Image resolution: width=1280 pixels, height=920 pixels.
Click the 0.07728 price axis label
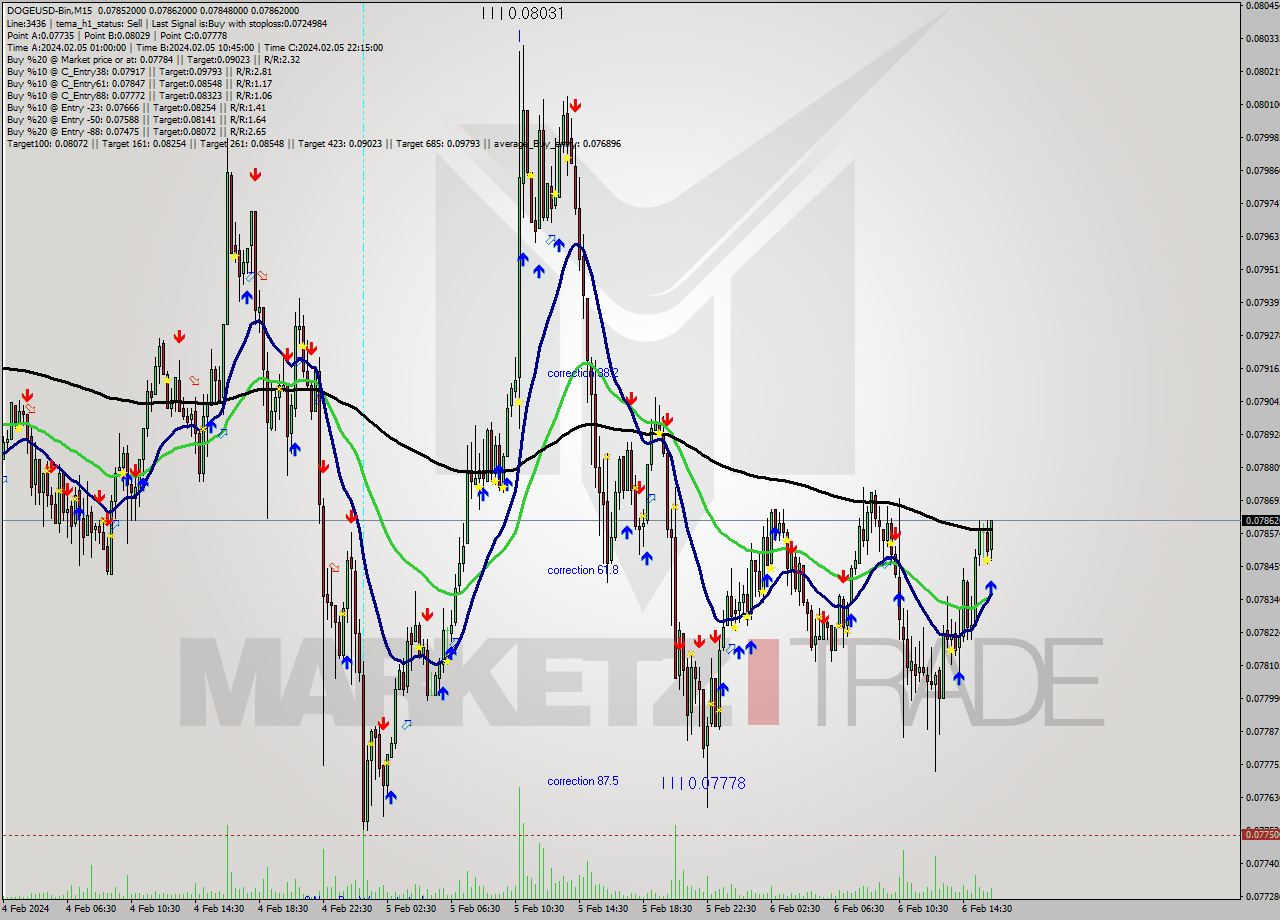(1262, 896)
